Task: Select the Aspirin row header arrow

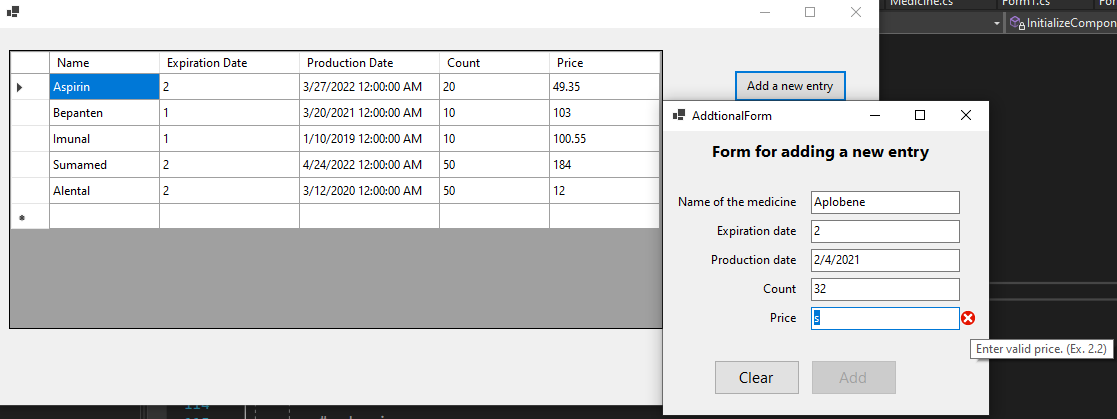Action: [30, 87]
